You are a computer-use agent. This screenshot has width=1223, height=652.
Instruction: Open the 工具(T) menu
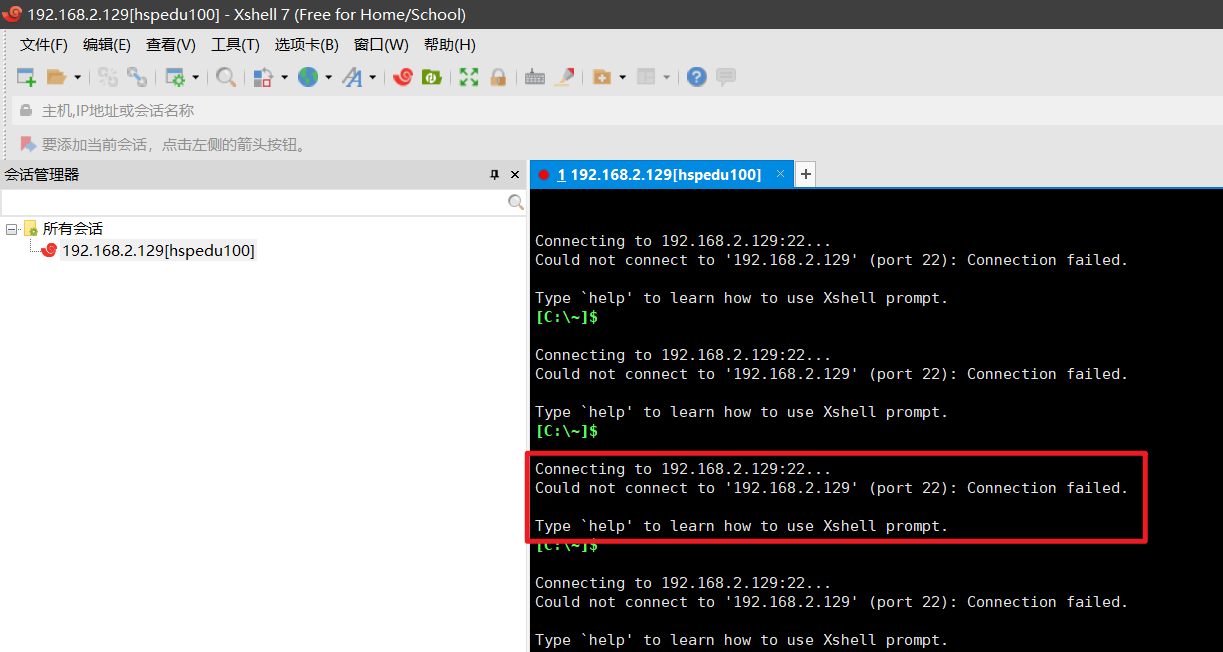coord(235,45)
